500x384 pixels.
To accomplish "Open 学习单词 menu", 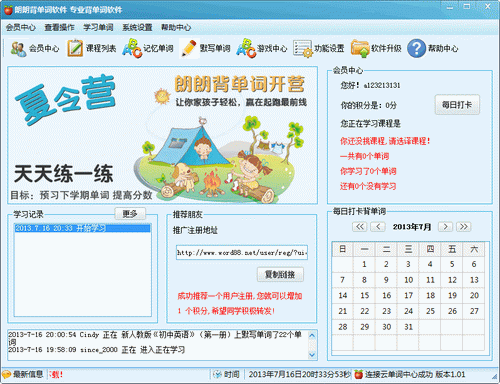I will pos(98,27).
